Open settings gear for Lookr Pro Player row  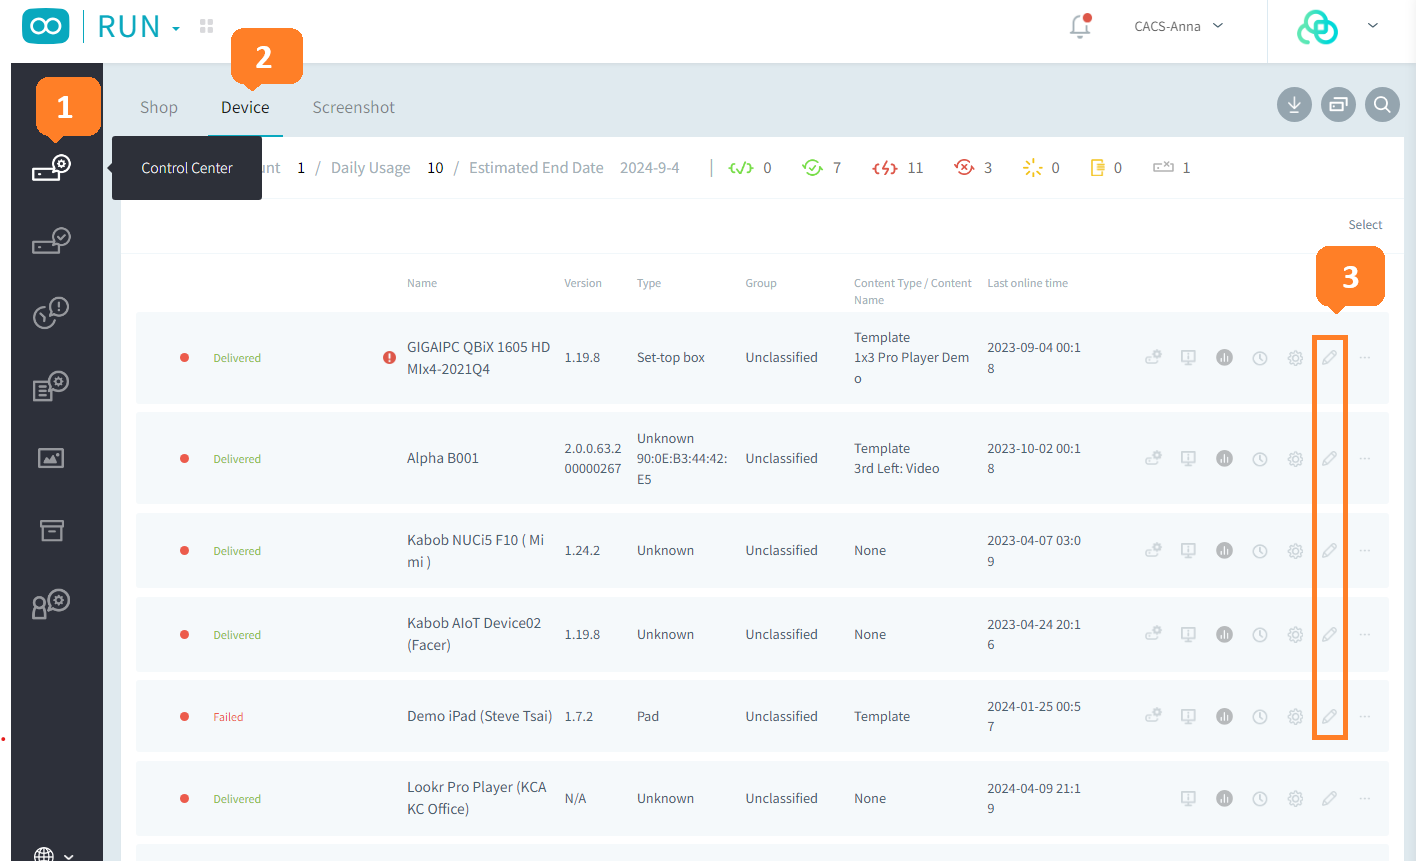click(1295, 798)
